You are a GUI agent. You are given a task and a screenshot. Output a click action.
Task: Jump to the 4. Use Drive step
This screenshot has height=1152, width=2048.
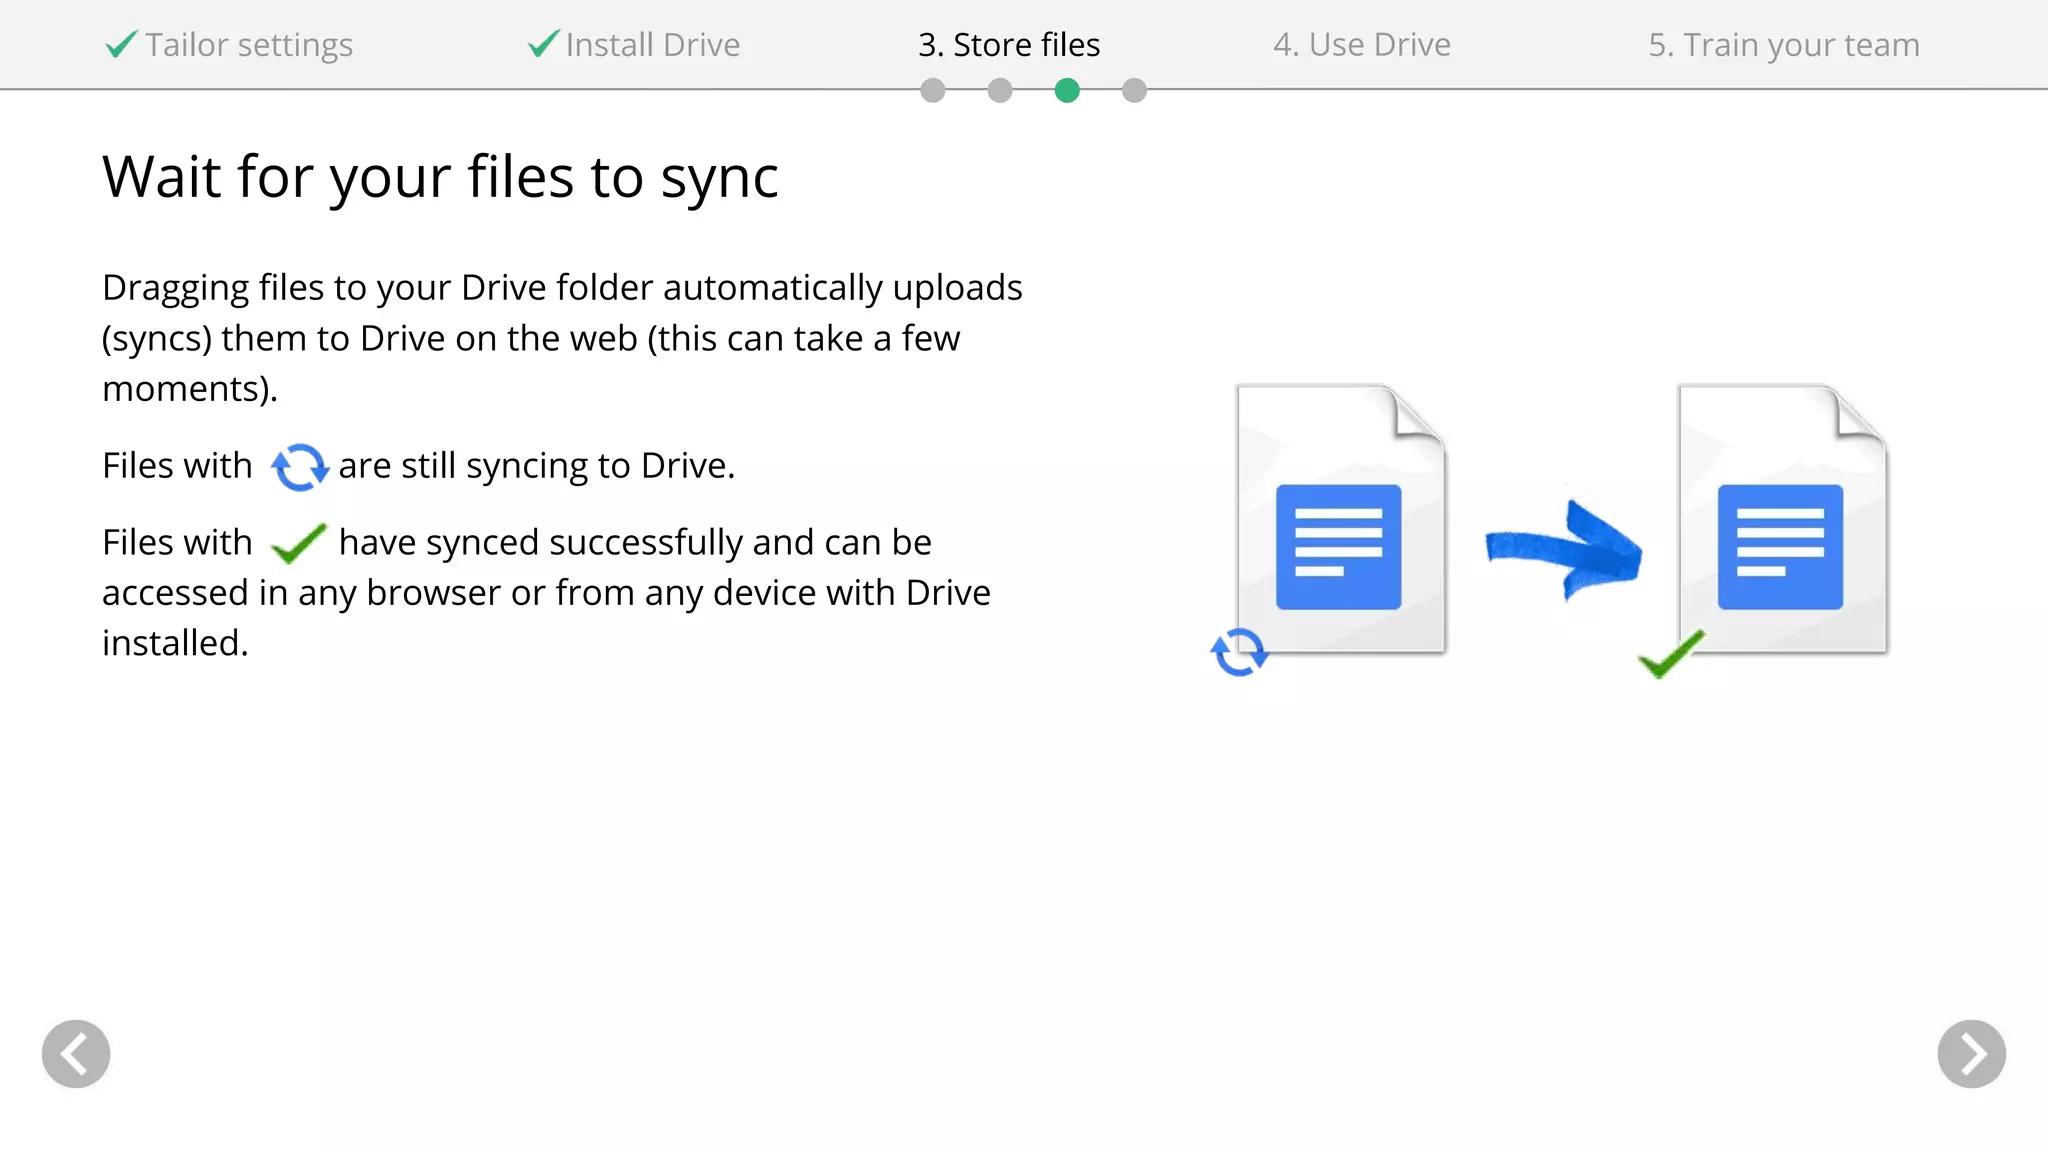[x=1362, y=45]
